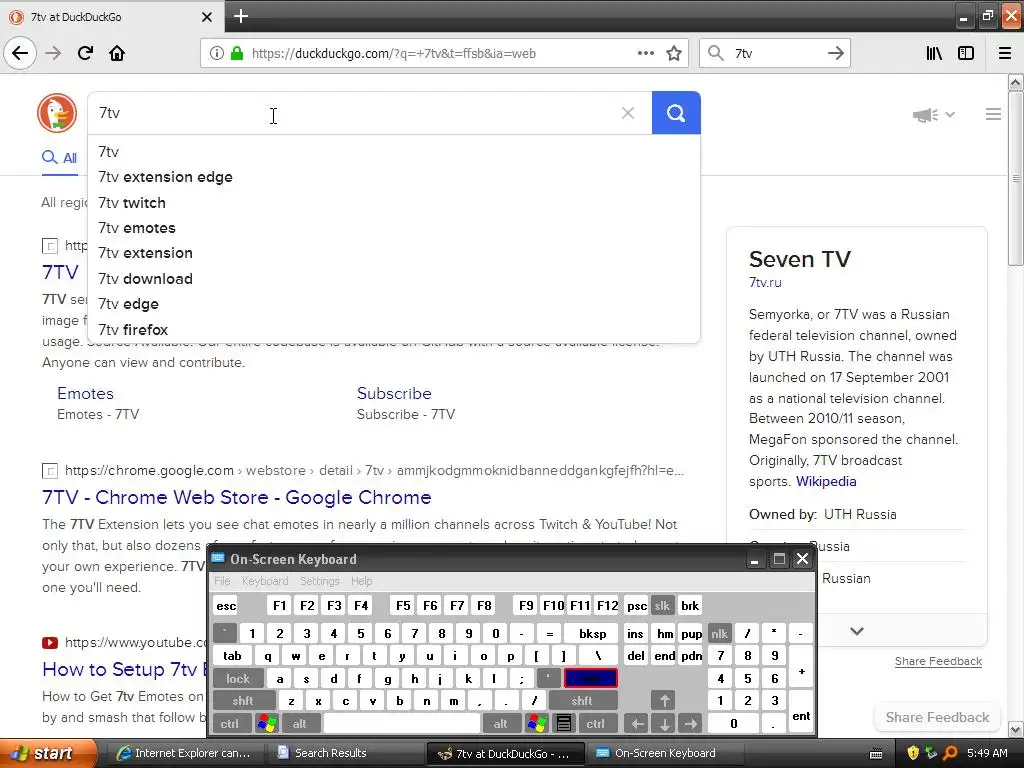Switch to Internet Explorer taskbar item

click(184, 753)
